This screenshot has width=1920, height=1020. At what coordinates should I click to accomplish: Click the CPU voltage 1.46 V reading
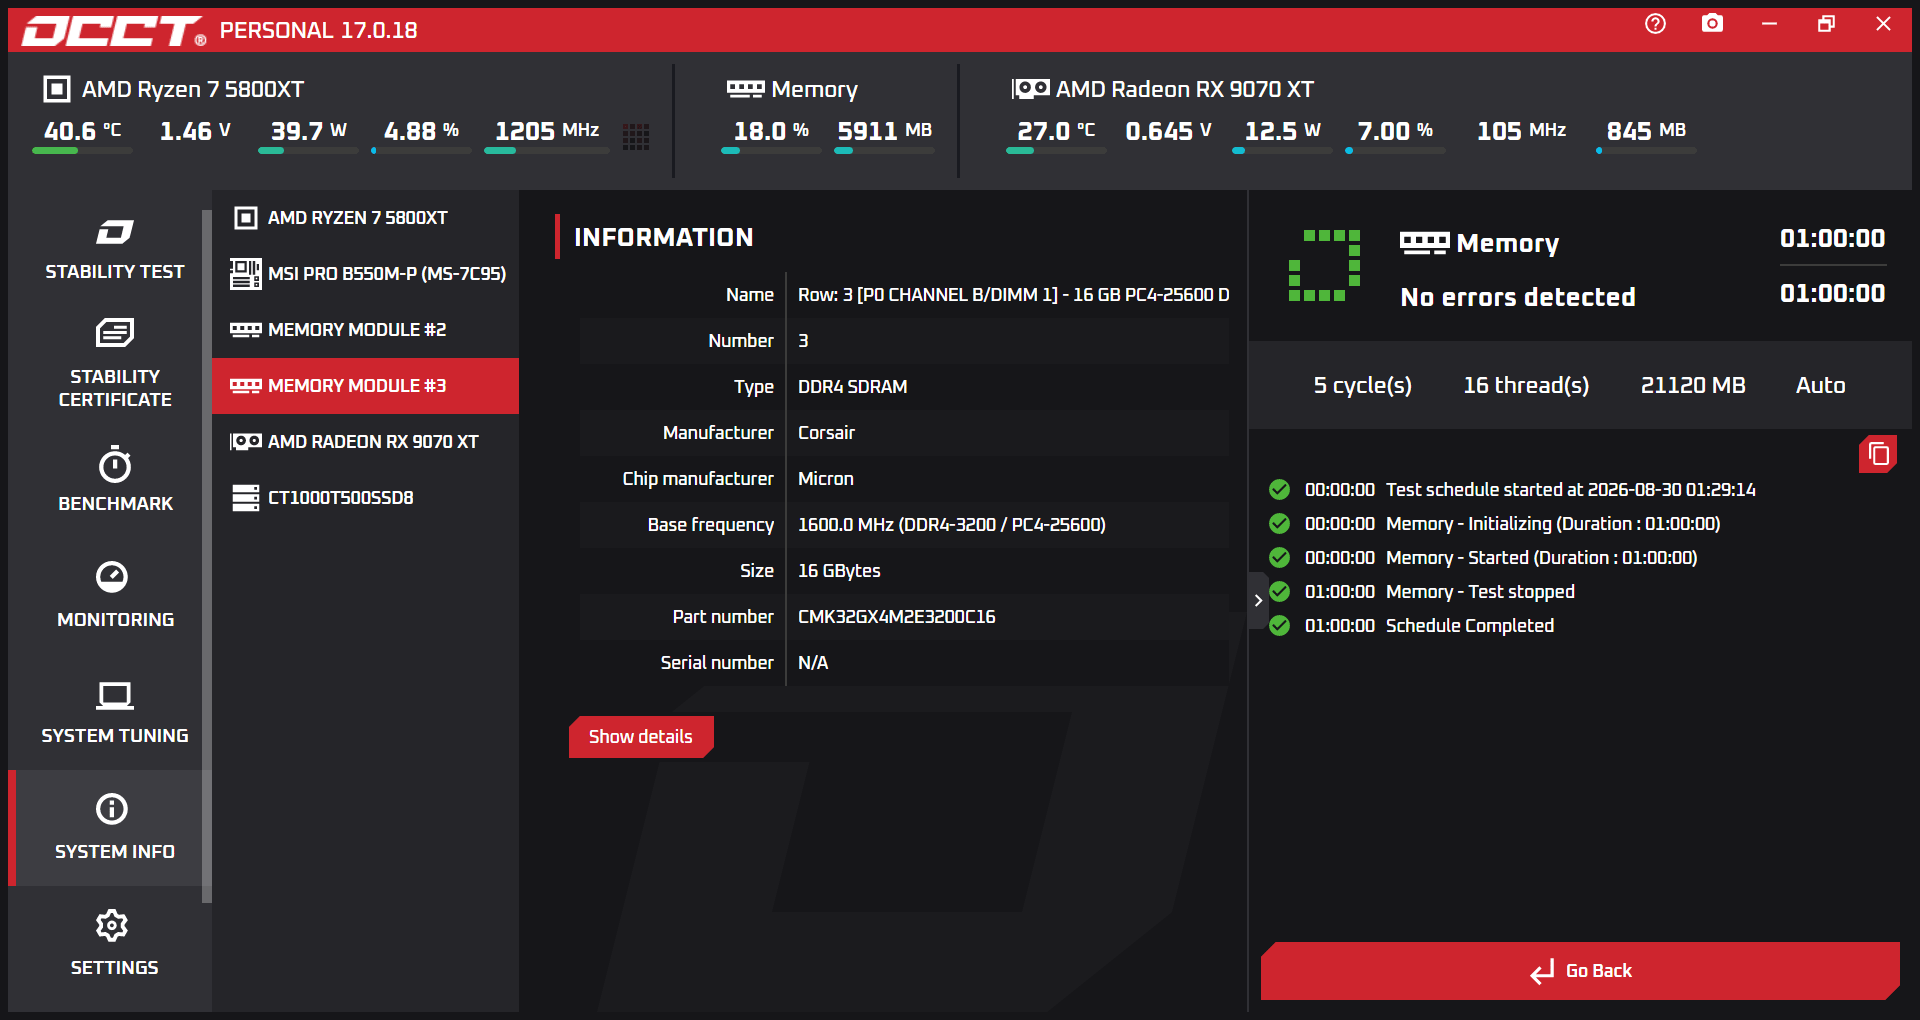pyautogui.click(x=195, y=131)
